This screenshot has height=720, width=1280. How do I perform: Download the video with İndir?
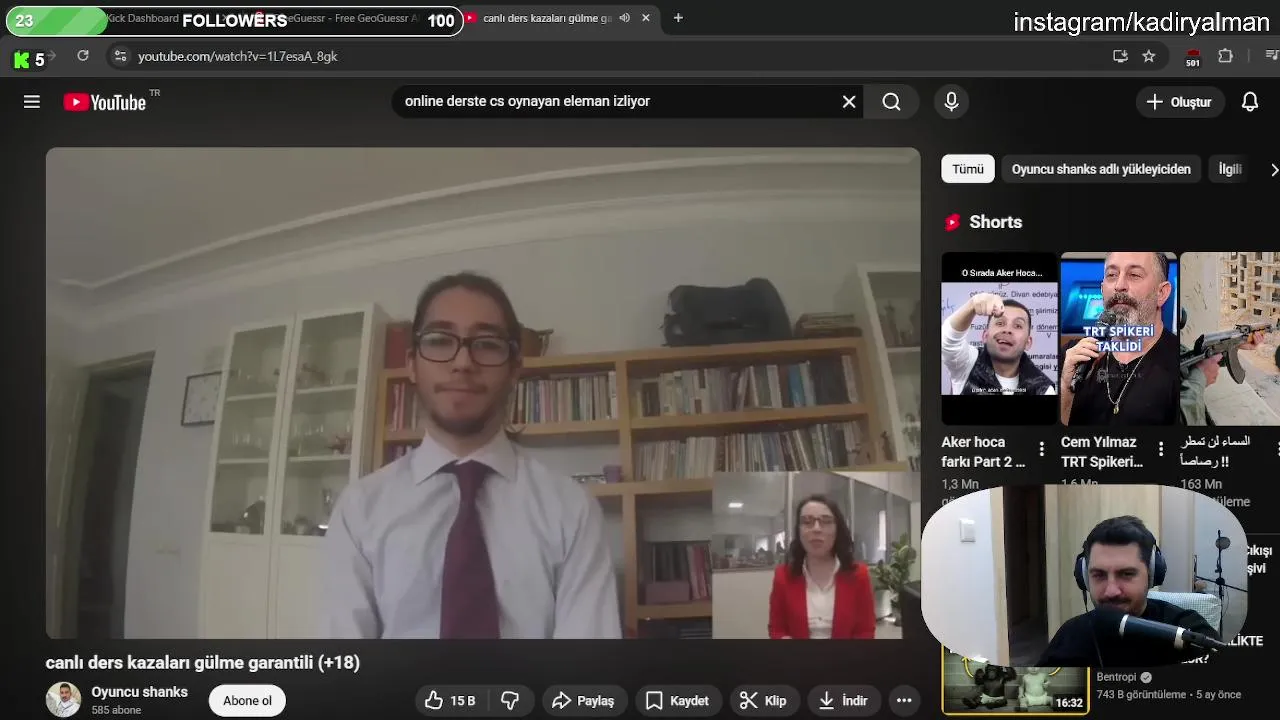tap(843, 701)
